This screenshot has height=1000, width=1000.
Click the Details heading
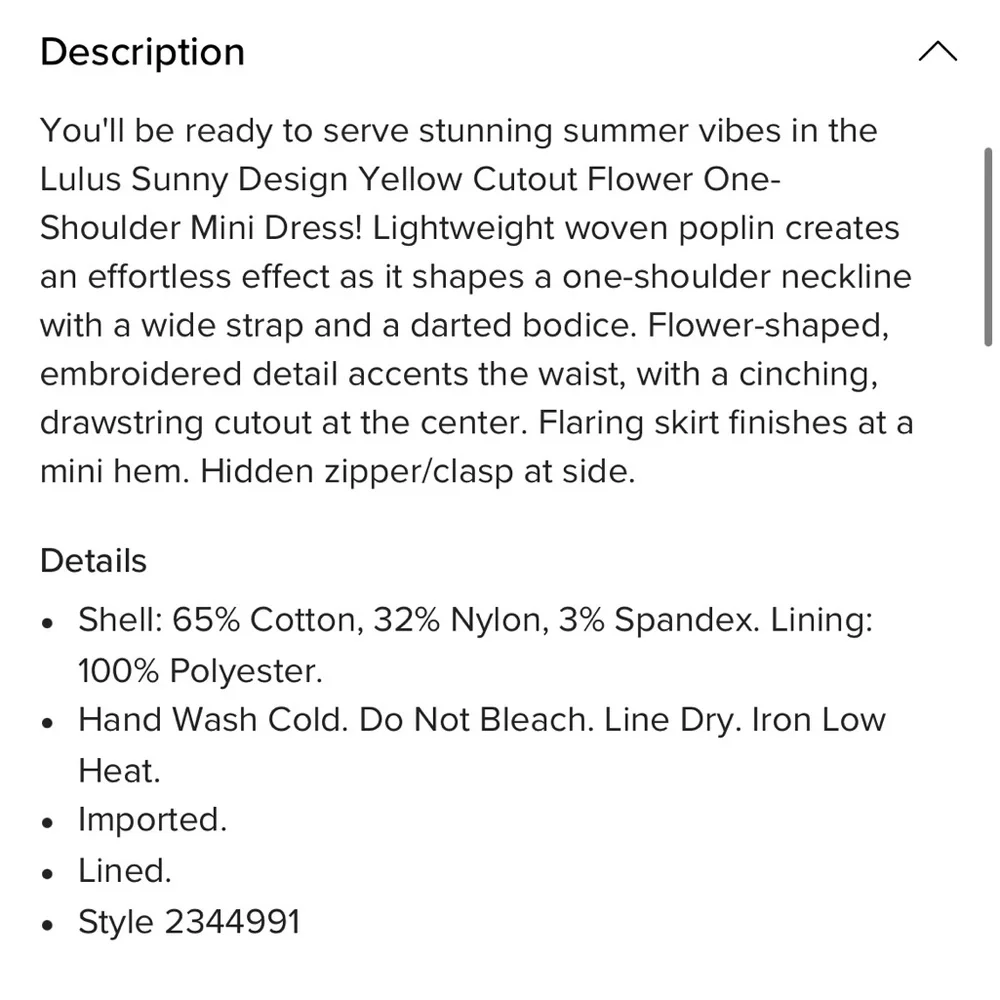(93, 561)
